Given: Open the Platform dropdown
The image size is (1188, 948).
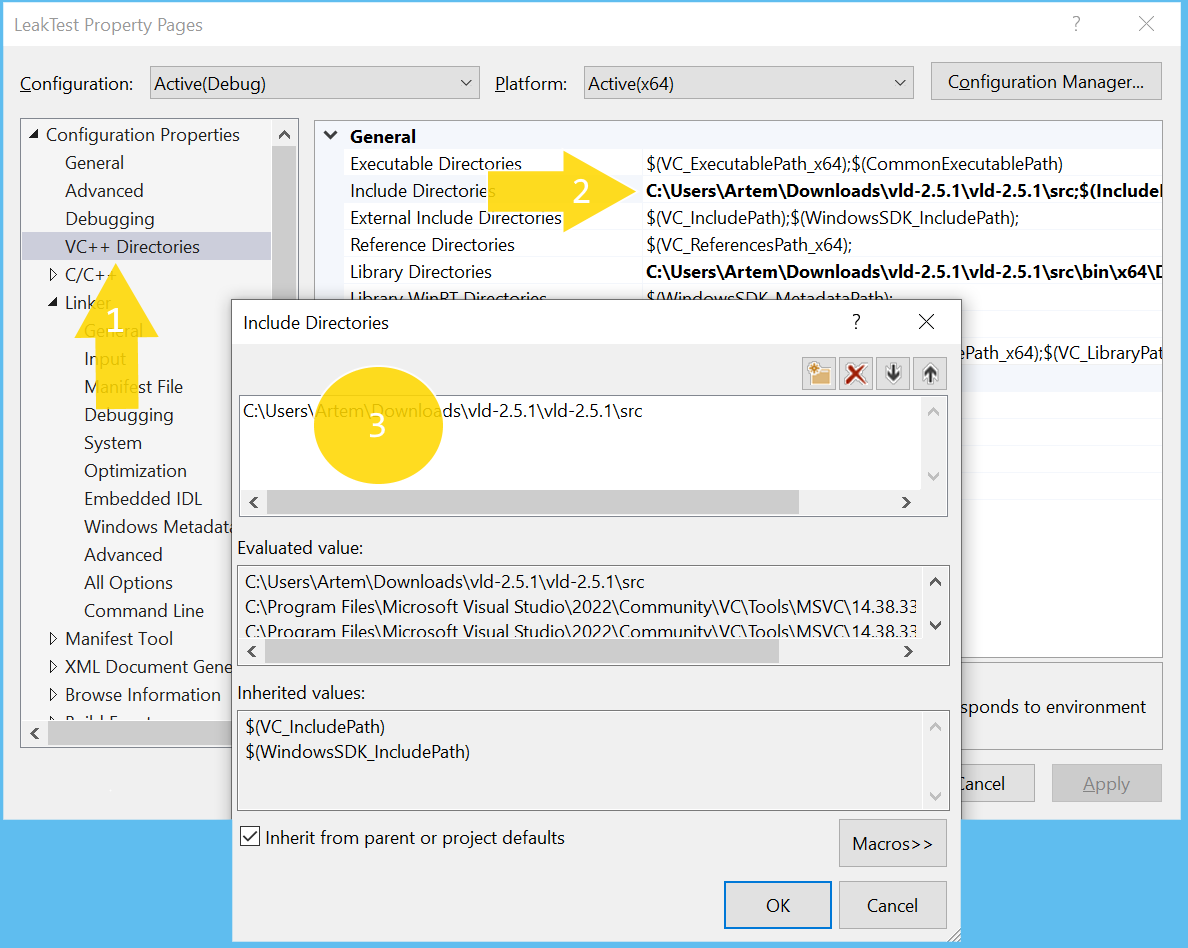Looking at the screenshot, I should click(899, 83).
